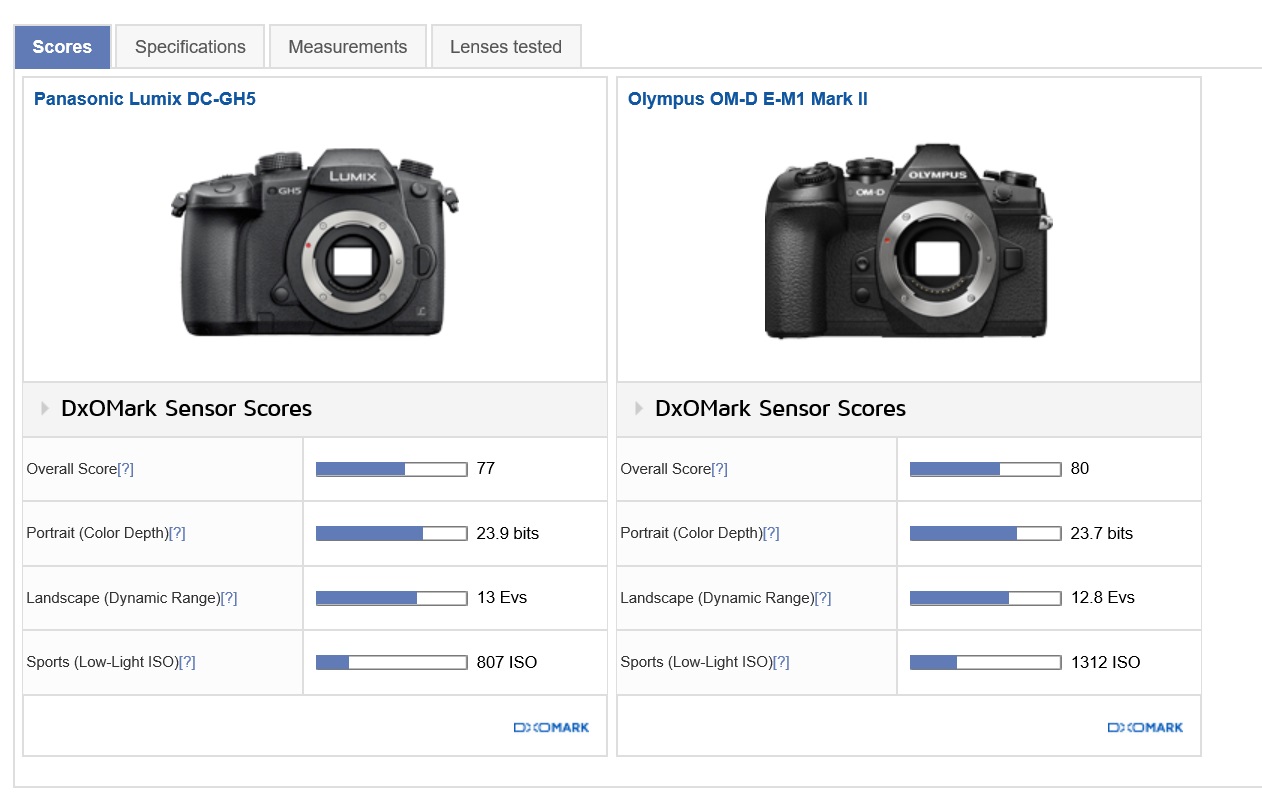Open Landscape Dynamic Range help [?] for Olympus
The height and width of the screenshot is (805, 1262).
tap(823, 598)
